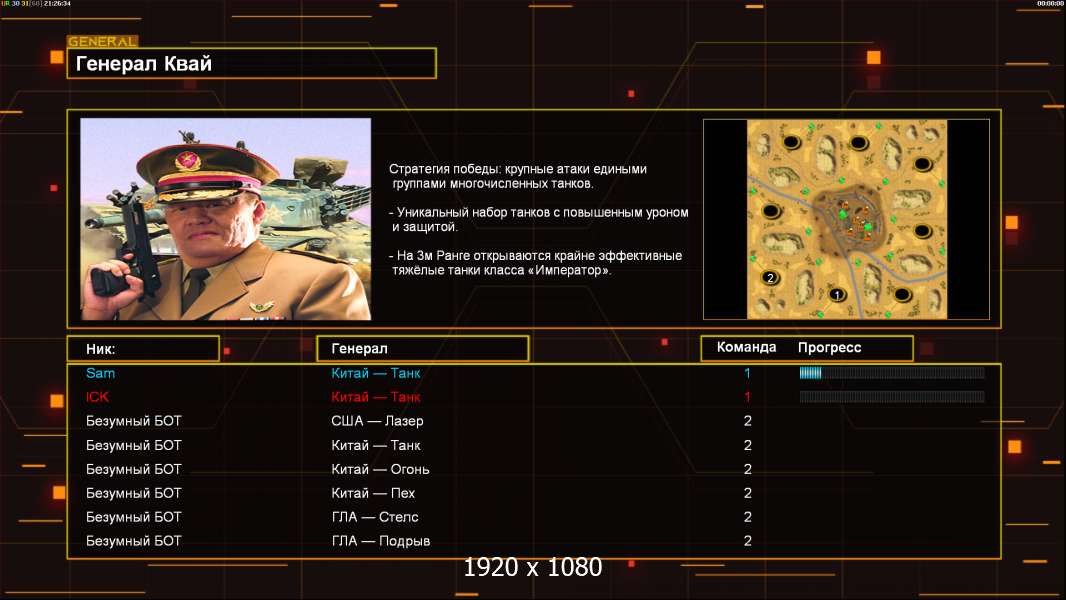Screen dimensions: 1066x600
Task: Click the red player name 'ICK'
Action: point(97,397)
